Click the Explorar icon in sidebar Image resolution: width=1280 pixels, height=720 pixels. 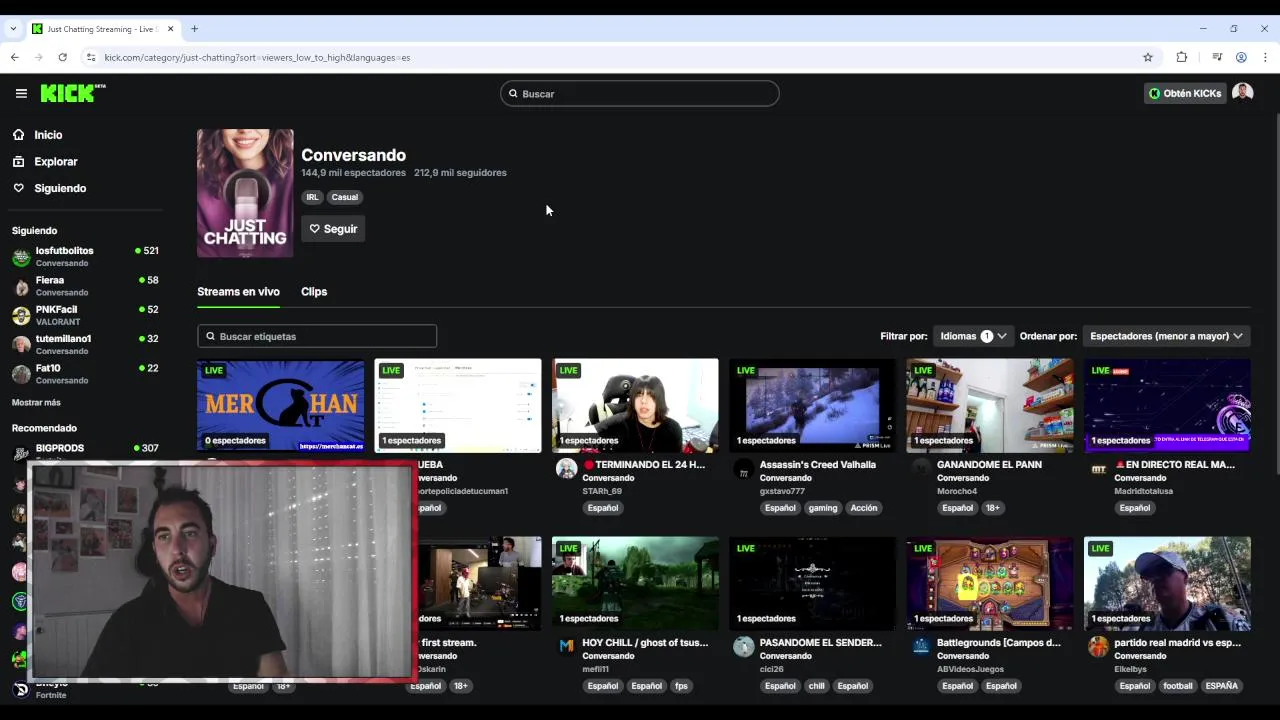tap(18, 161)
